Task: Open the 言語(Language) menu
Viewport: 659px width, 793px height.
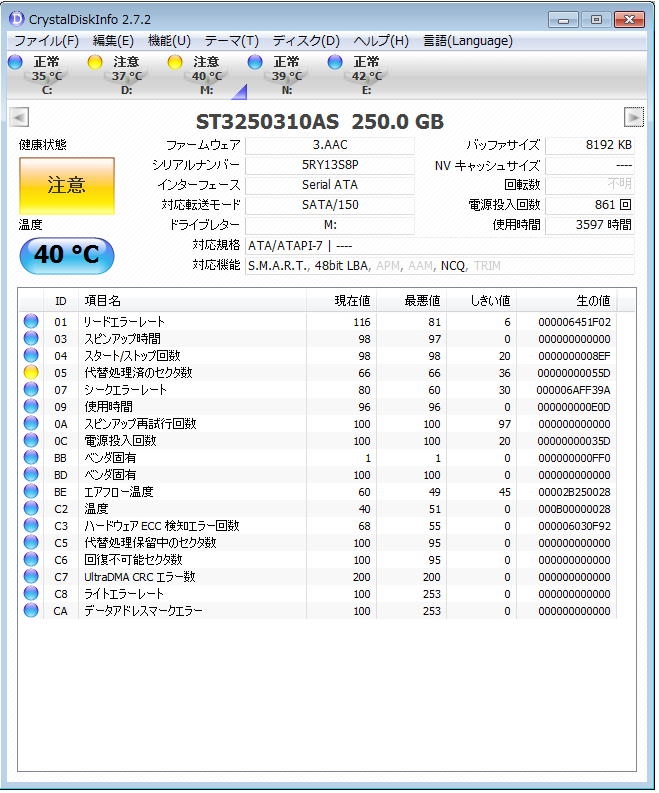Action: [468, 40]
